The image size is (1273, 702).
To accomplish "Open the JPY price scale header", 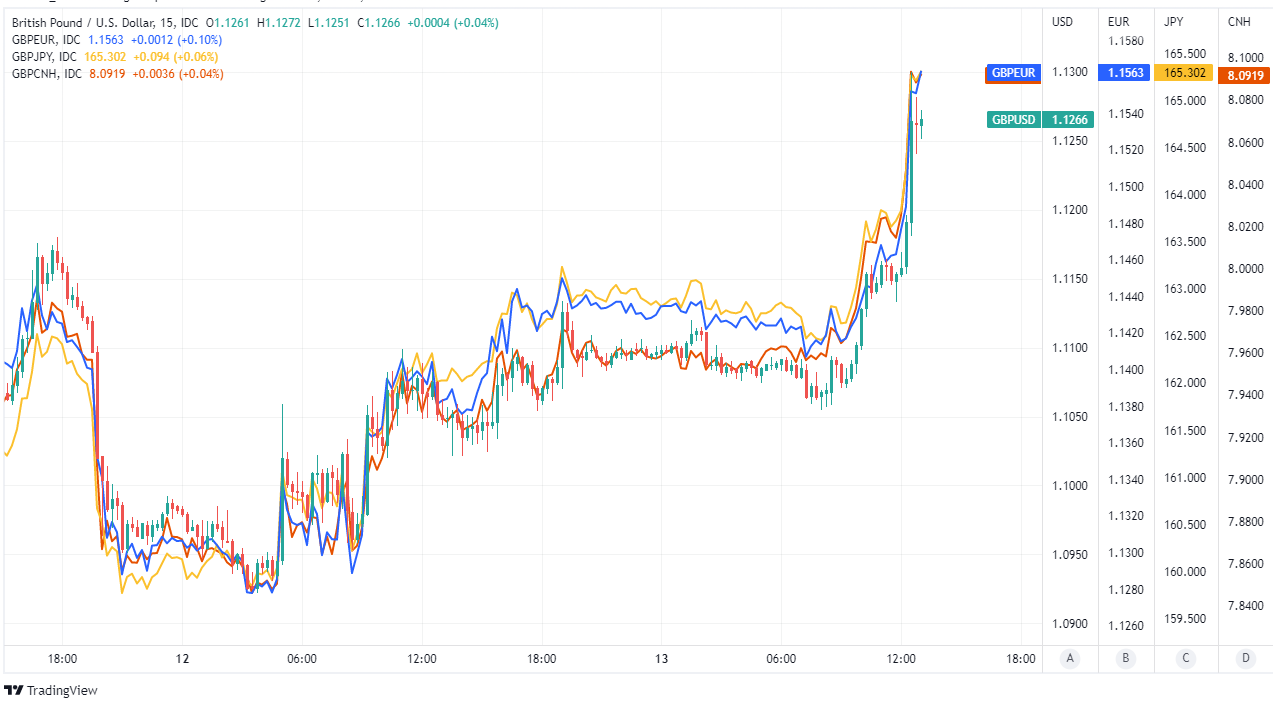I will pos(1174,22).
